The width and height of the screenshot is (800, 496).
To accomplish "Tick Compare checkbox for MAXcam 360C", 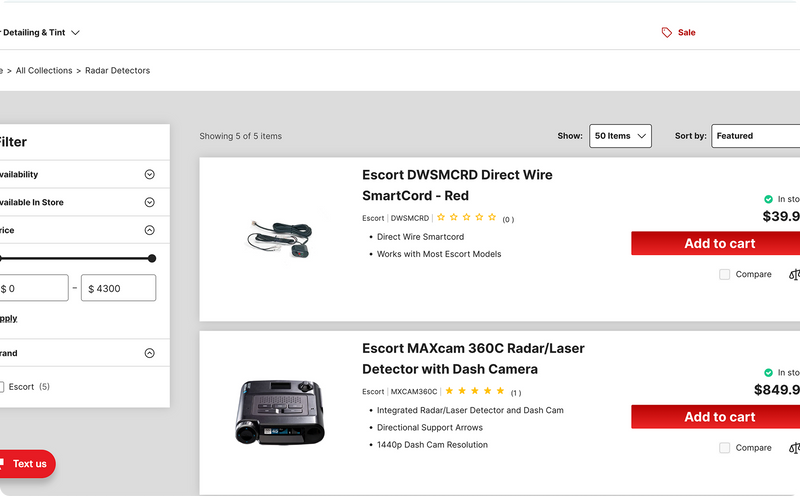I will coord(724,448).
